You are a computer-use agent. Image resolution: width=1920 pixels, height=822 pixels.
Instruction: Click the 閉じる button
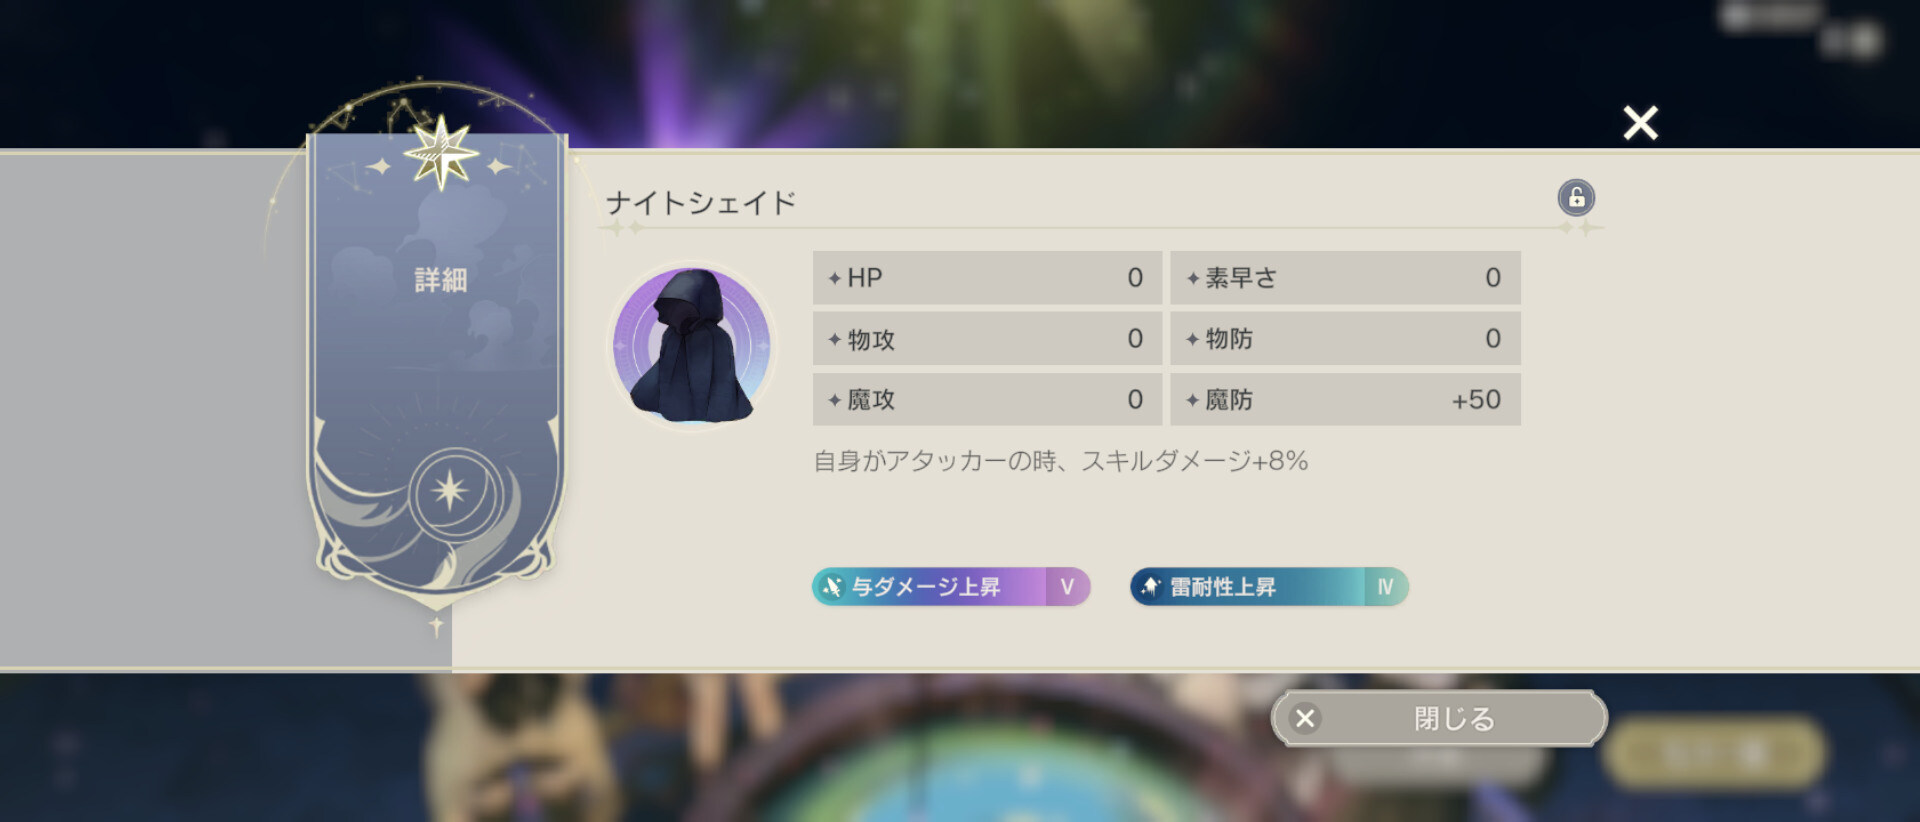(x=1439, y=718)
